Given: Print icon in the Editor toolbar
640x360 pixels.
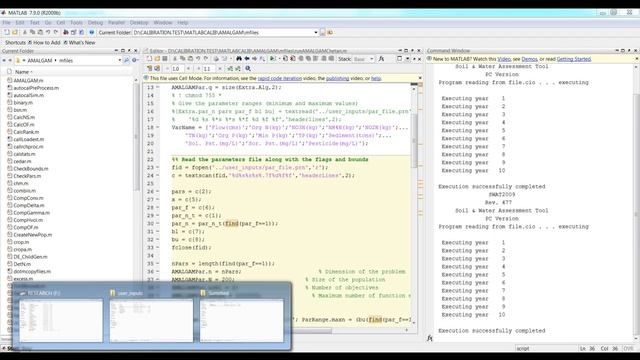Looking at the screenshot, I should pyautogui.click(x=216, y=59).
